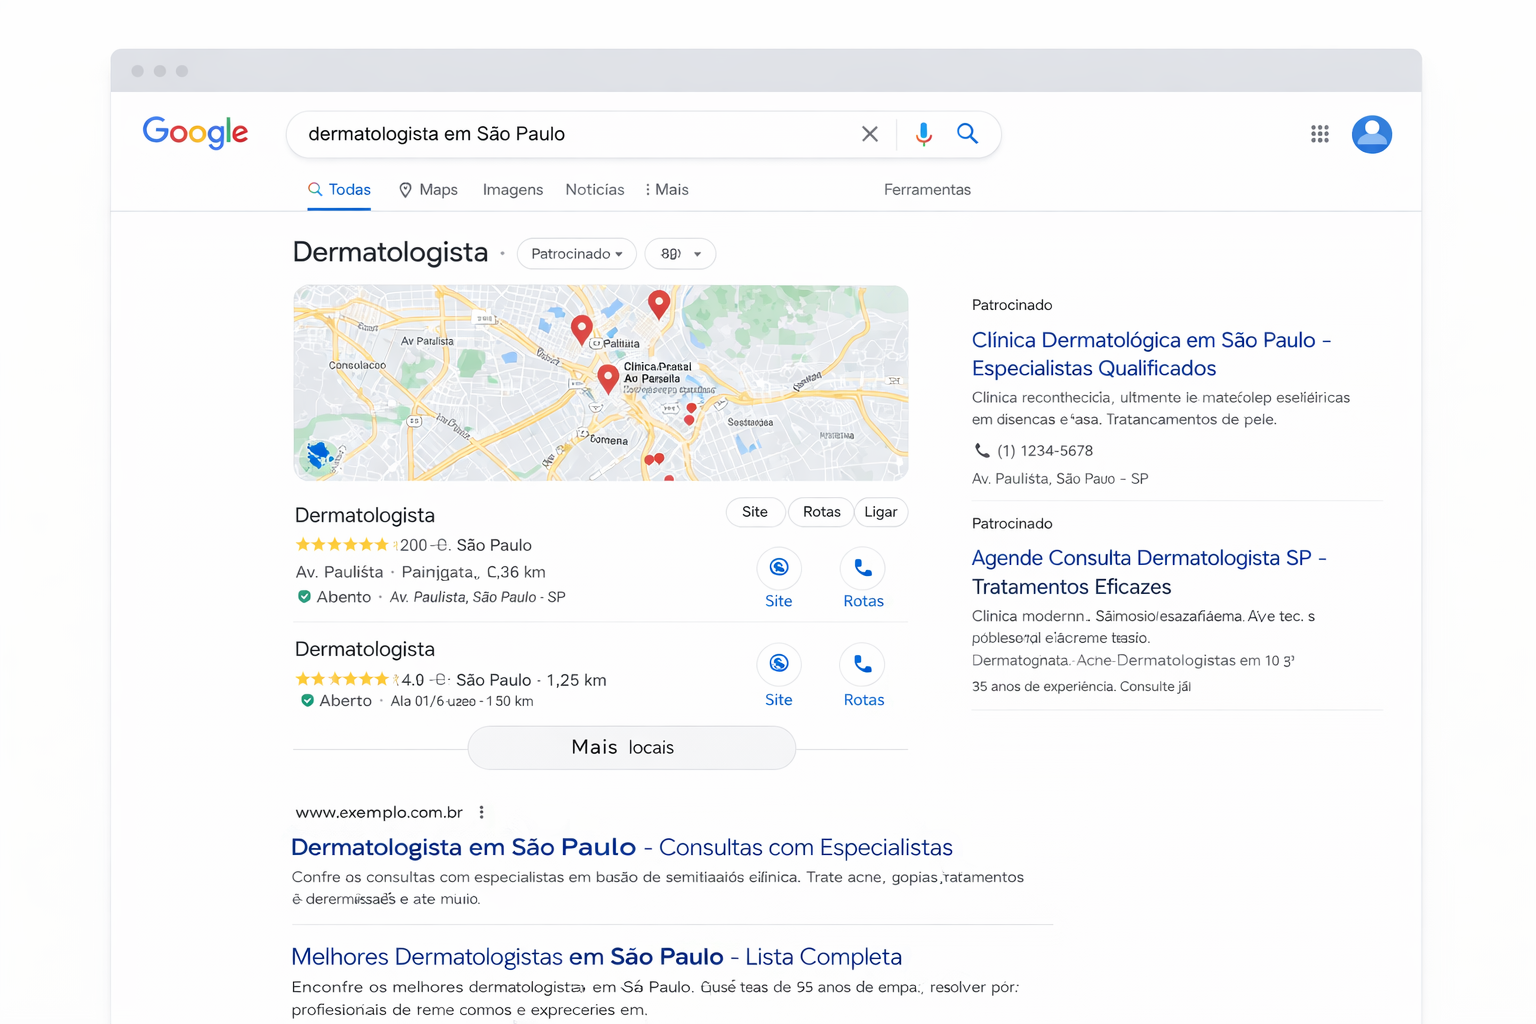Run the search with the magnifier icon
The width and height of the screenshot is (1536, 1024).
pyautogui.click(x=967, y=133)
